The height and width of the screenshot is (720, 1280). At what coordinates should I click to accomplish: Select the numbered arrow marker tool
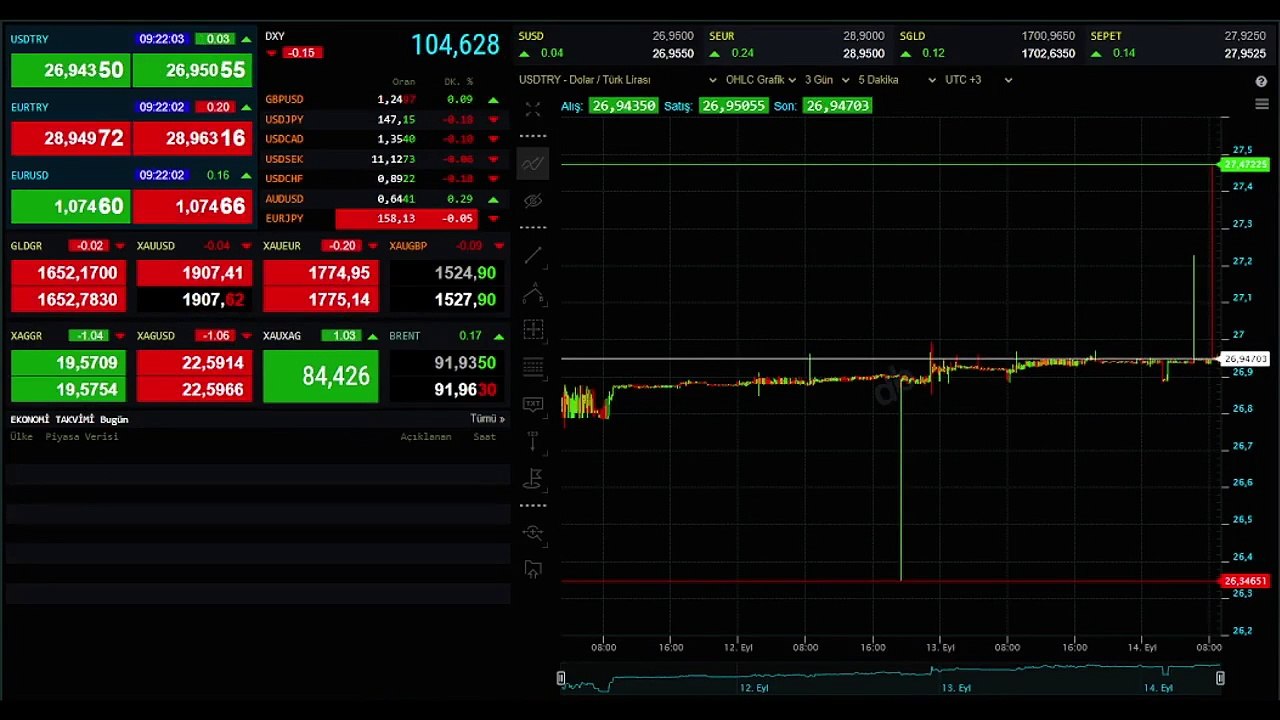click(533, 441)
